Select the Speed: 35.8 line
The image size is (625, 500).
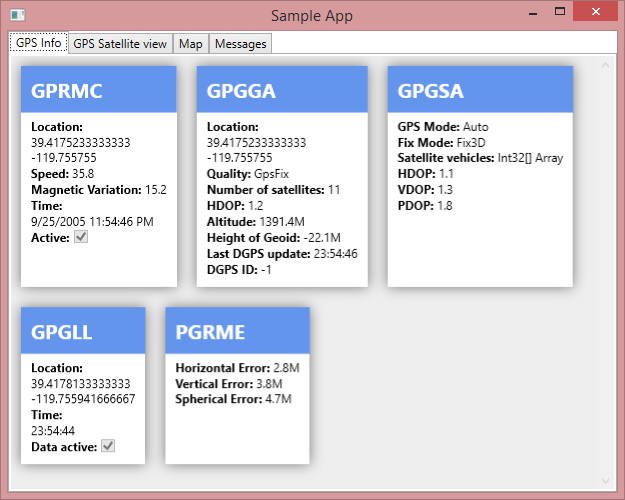(x=63, y=174)
